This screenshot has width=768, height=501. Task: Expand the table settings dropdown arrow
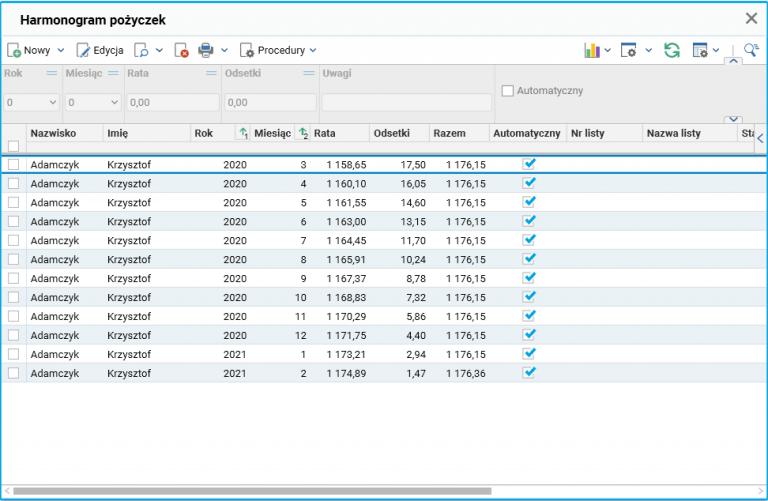coord(716,50)
